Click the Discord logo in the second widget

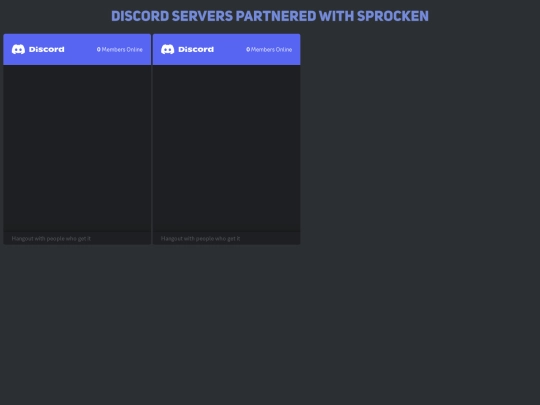tap(187, 49)
